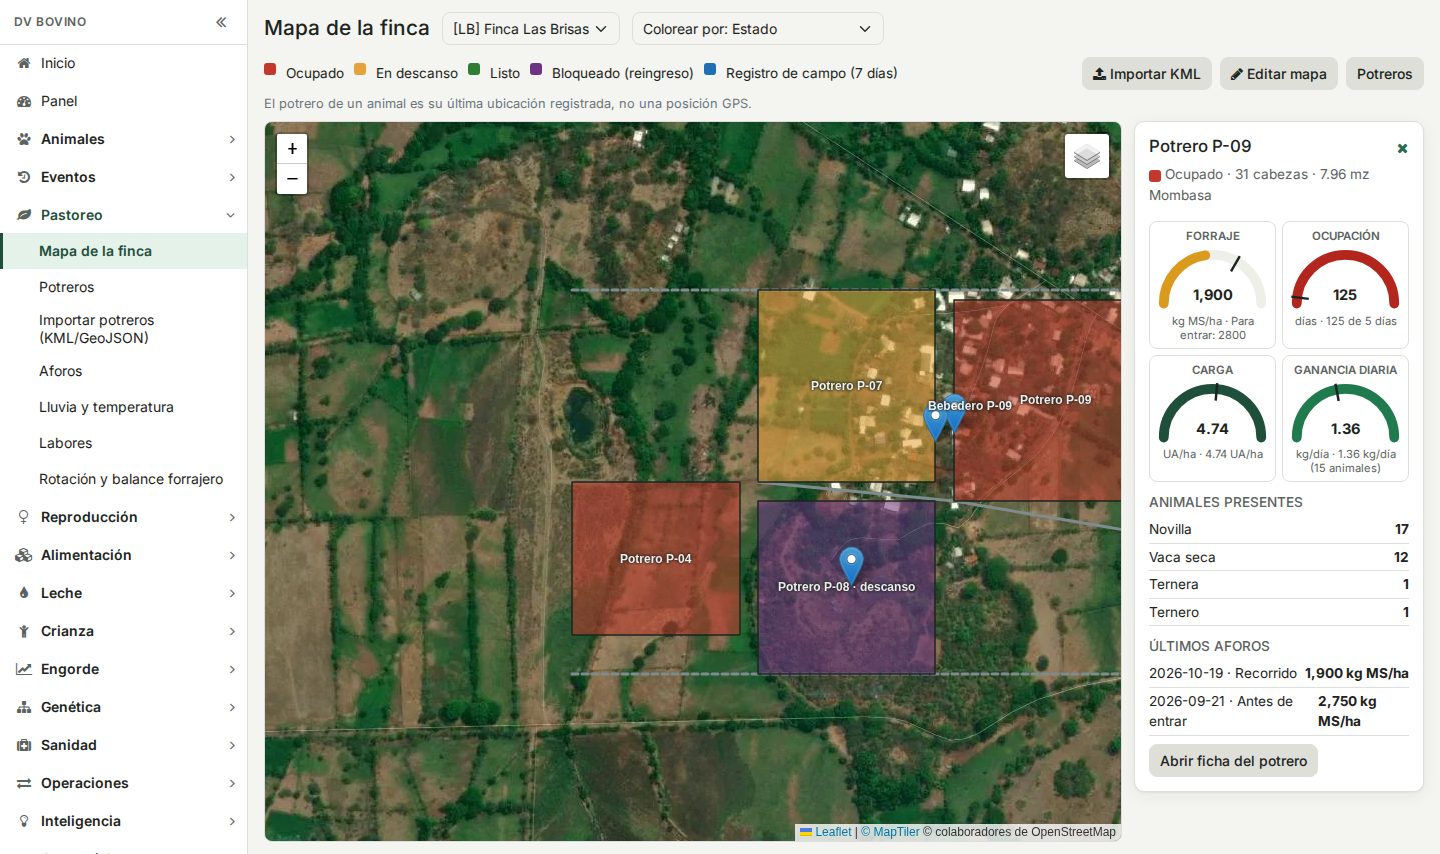Click the icon beside Reproducción

24,517
